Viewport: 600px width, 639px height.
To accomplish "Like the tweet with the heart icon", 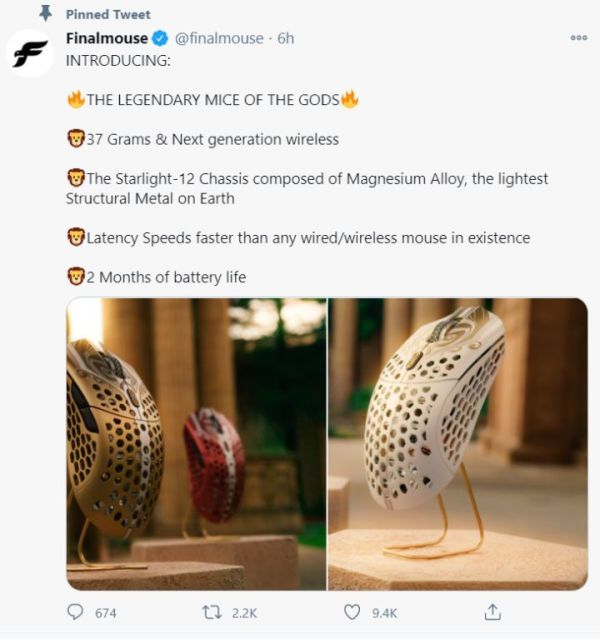I will pyautogui.click(x=351, y=612).
